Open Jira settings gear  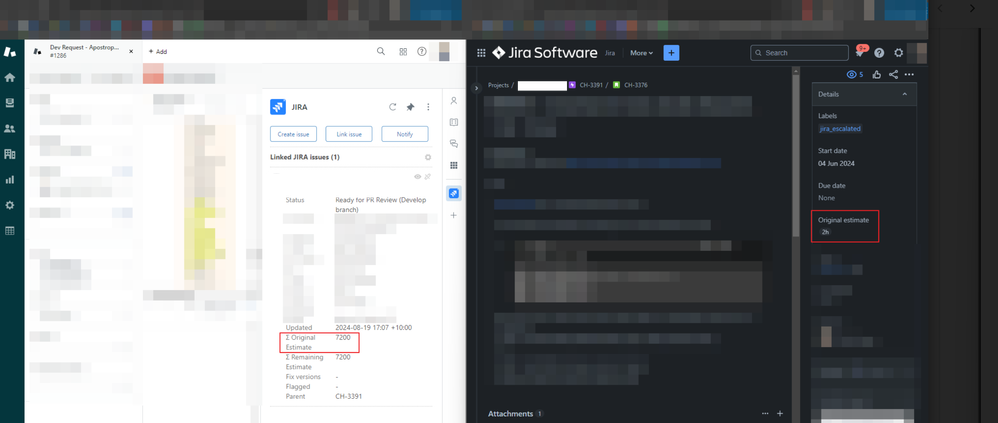(x=899, y=53)
